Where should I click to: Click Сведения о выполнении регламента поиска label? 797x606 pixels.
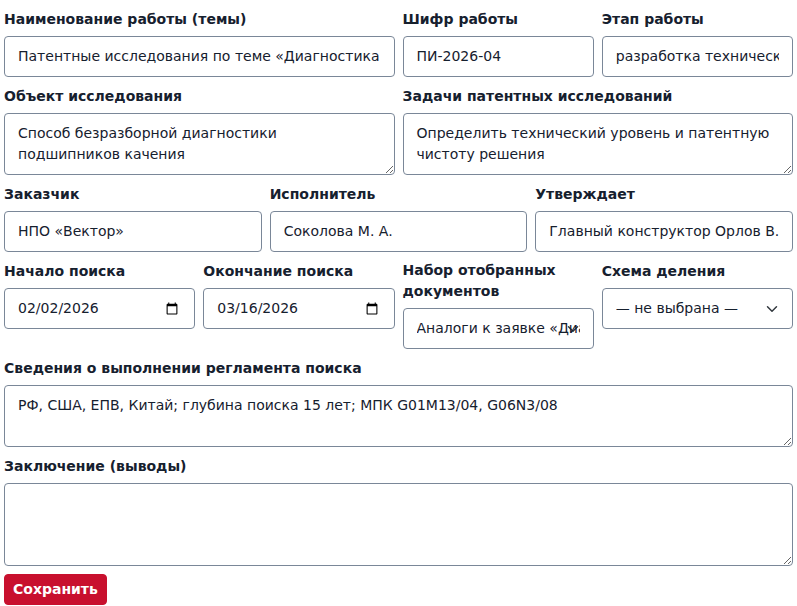(183, 368)
